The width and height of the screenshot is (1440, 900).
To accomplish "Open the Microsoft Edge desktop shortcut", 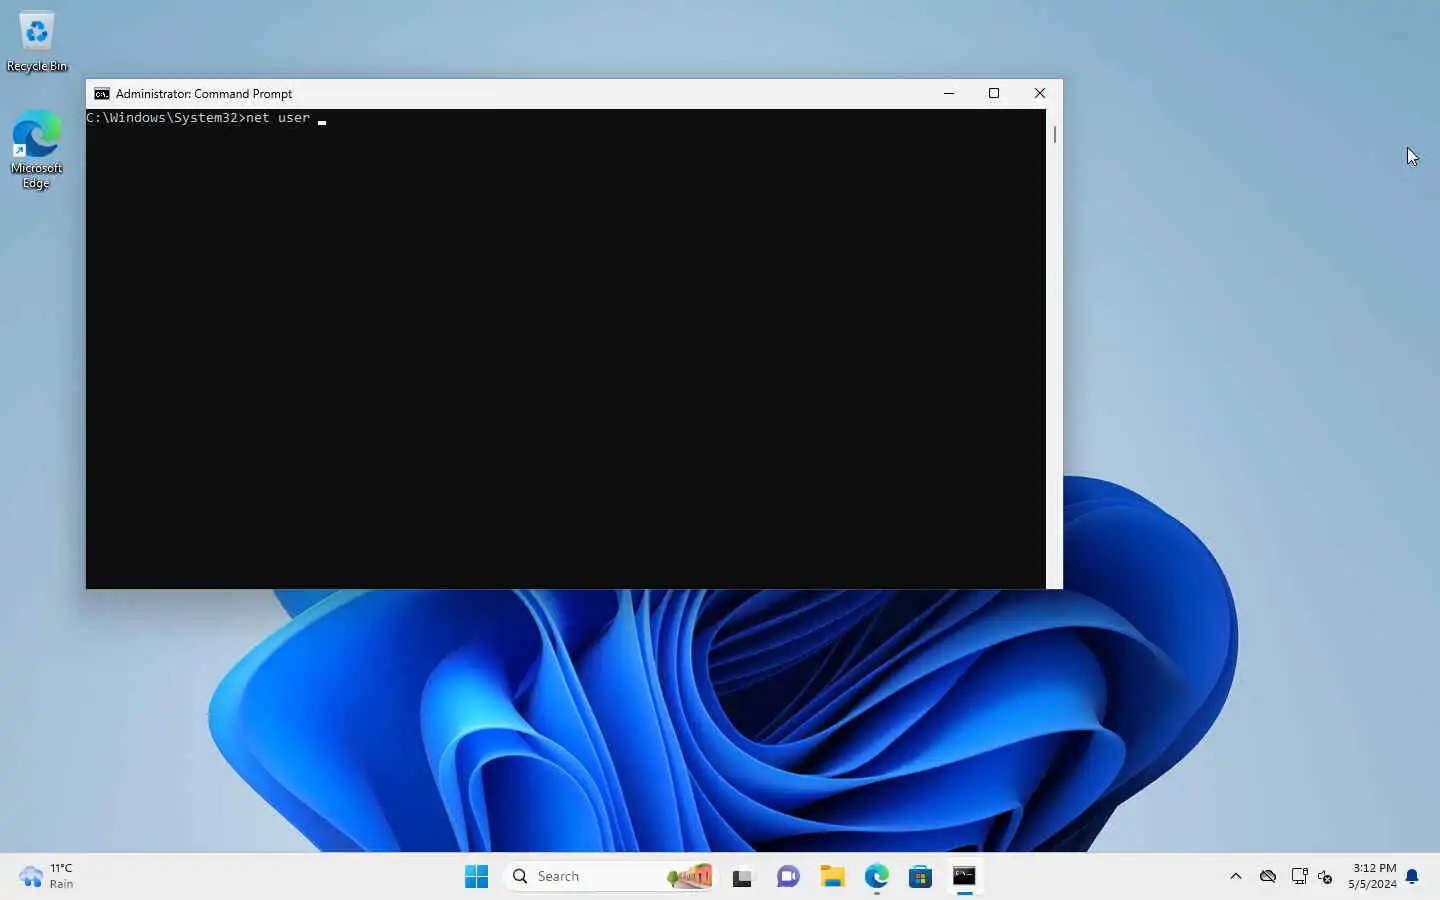I will (37, 150).
